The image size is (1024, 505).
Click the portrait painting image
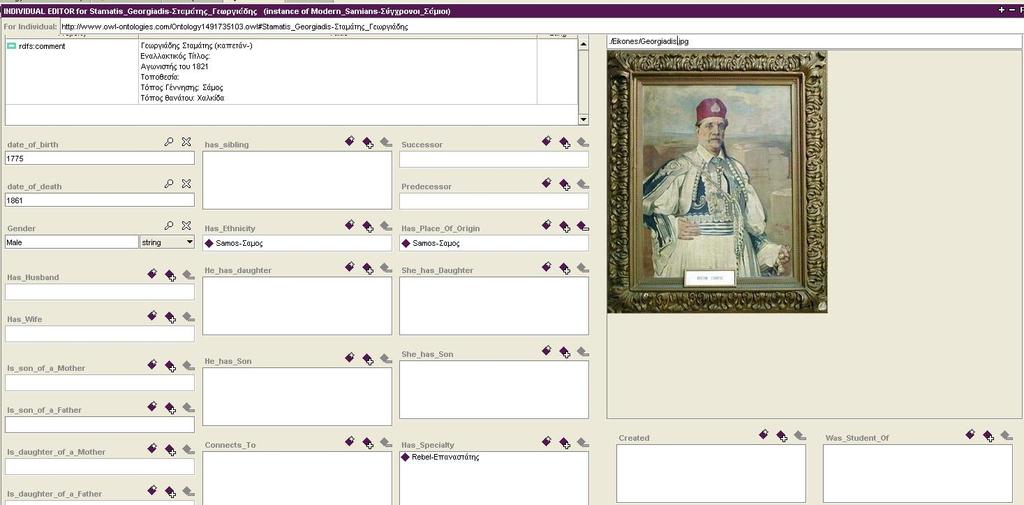coord(717,182)
